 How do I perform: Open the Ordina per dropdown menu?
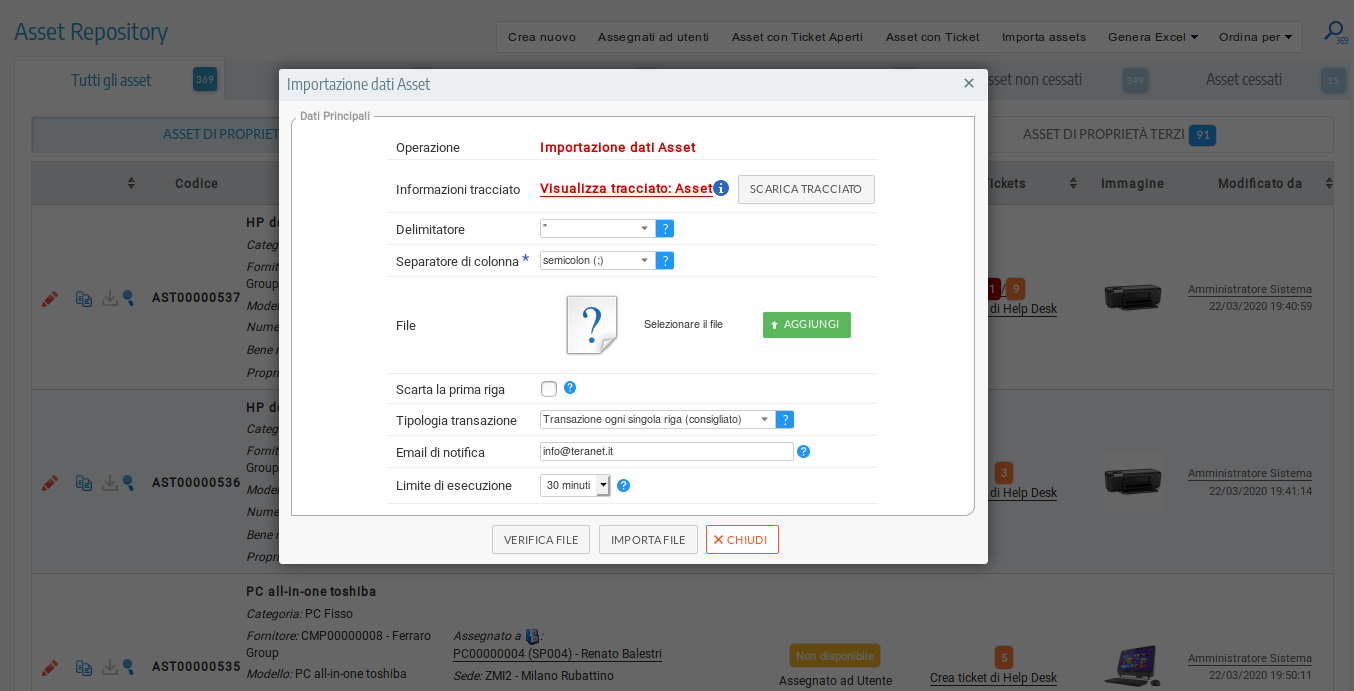(x=1255, y=37)
